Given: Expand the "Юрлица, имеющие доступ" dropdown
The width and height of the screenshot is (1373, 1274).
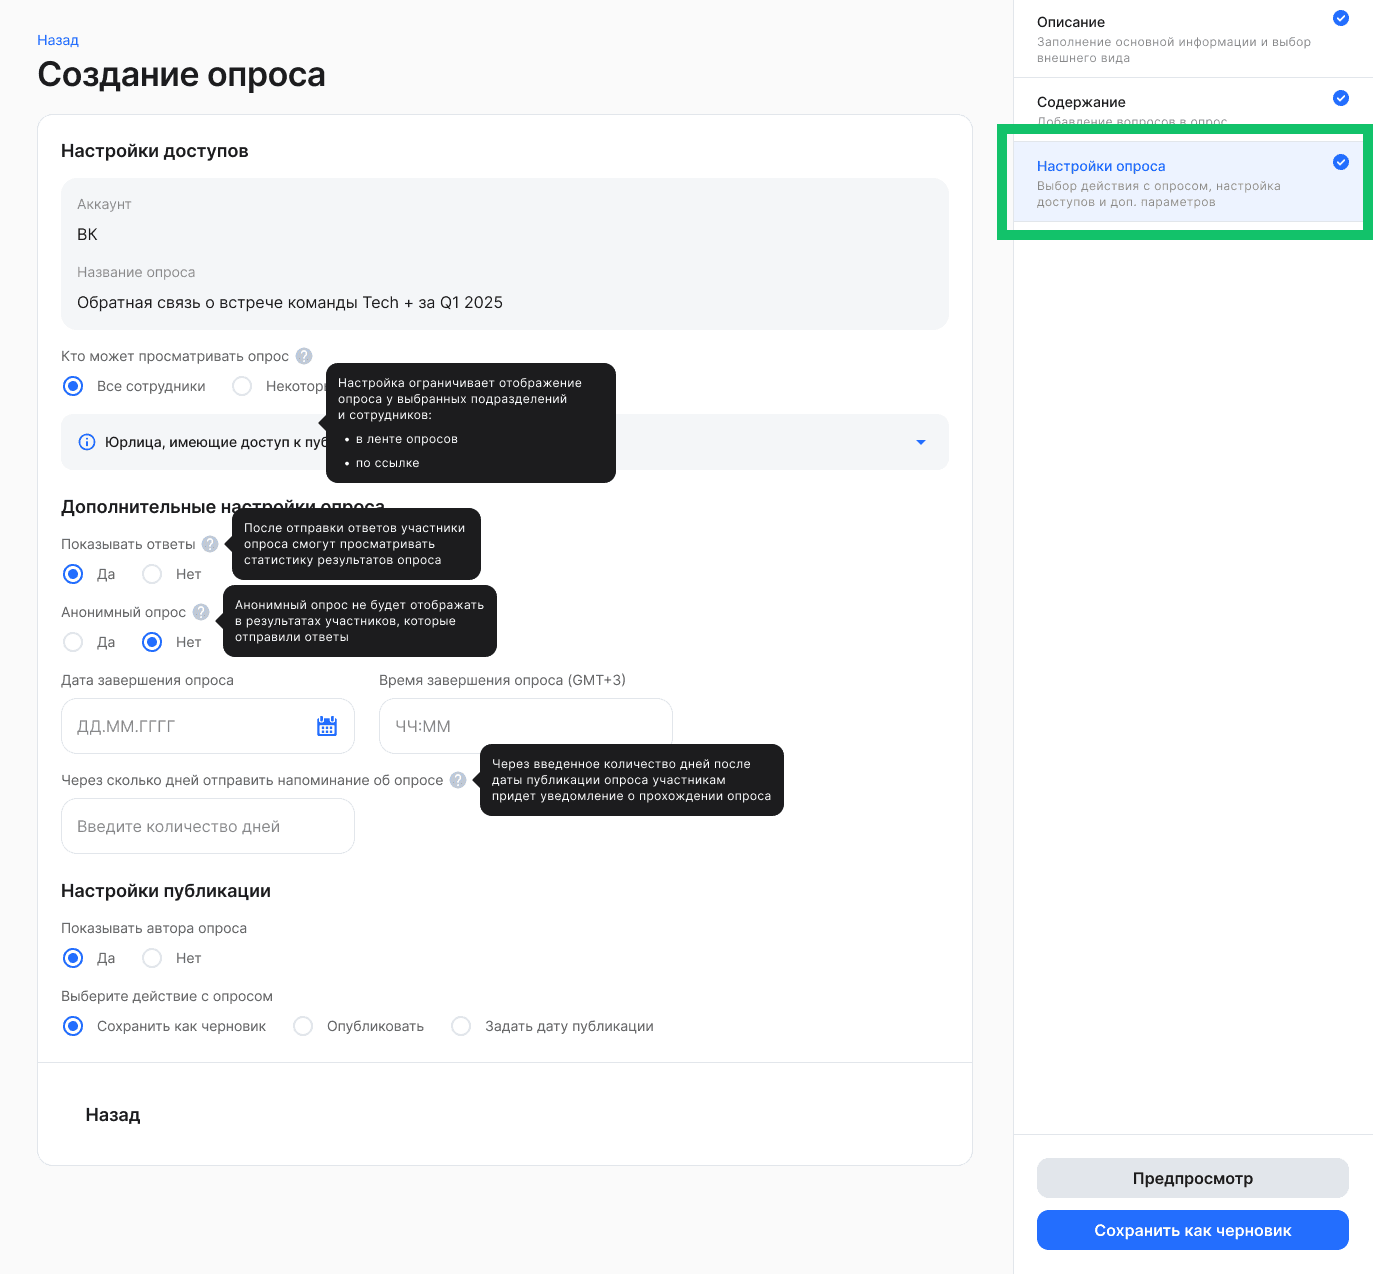Looking at the screenshot, I should pos(919,442).
